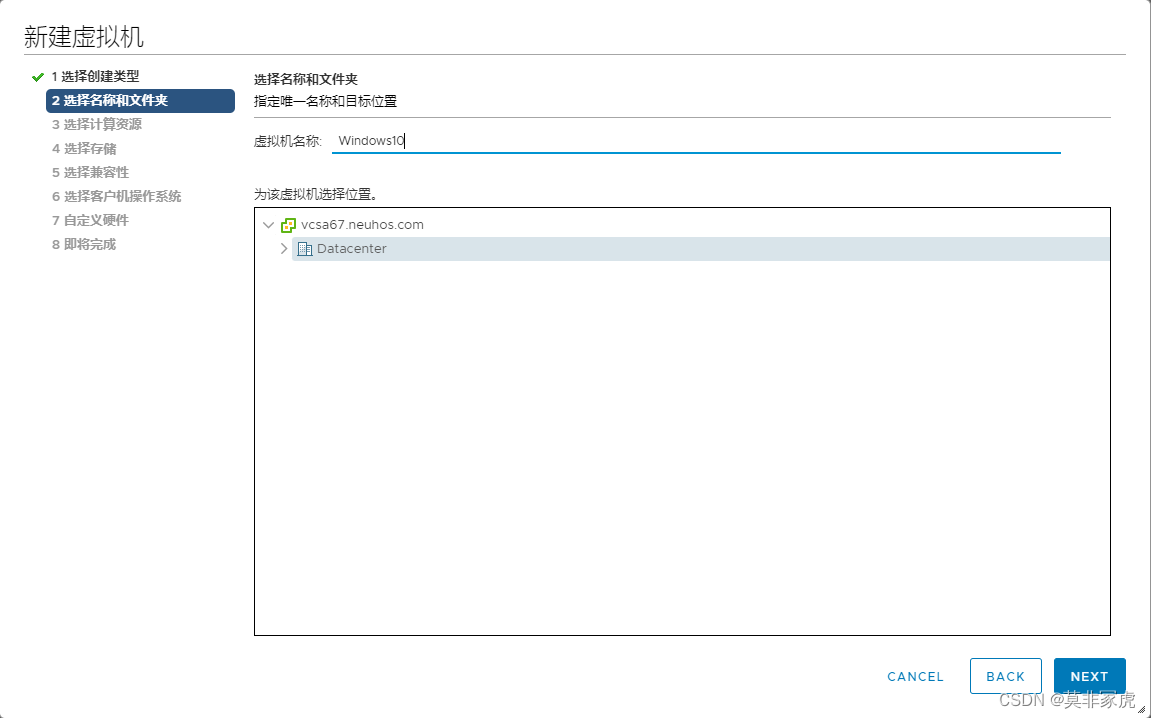Viewport: 1151px width, 718px height.
Task: Click the Datacenter building icon
Action: [305, 249]
